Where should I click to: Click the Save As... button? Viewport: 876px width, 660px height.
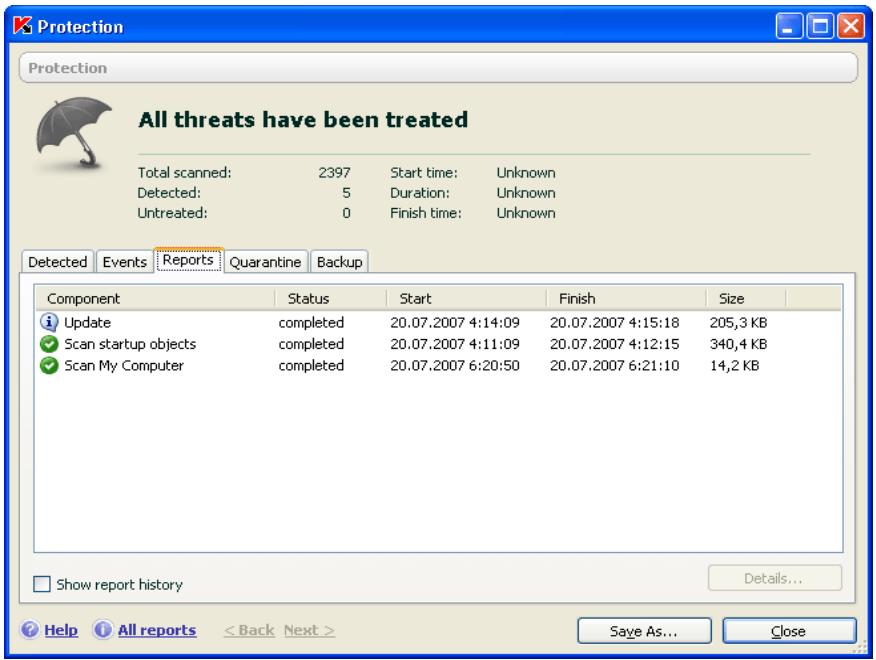coord(644,631)
